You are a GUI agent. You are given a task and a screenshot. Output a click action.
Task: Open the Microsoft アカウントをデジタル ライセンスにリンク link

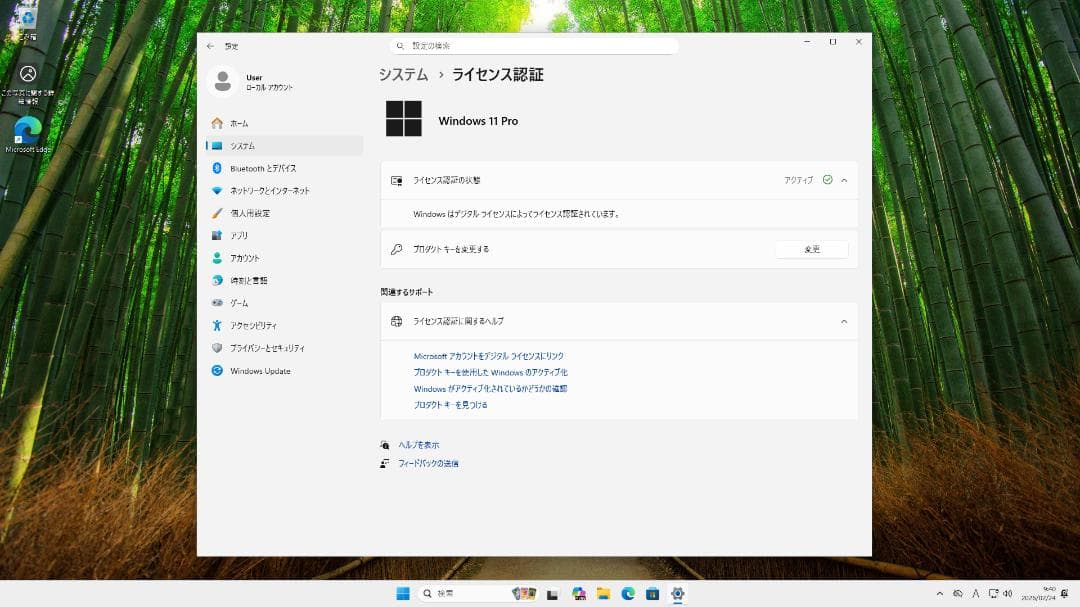488,356
